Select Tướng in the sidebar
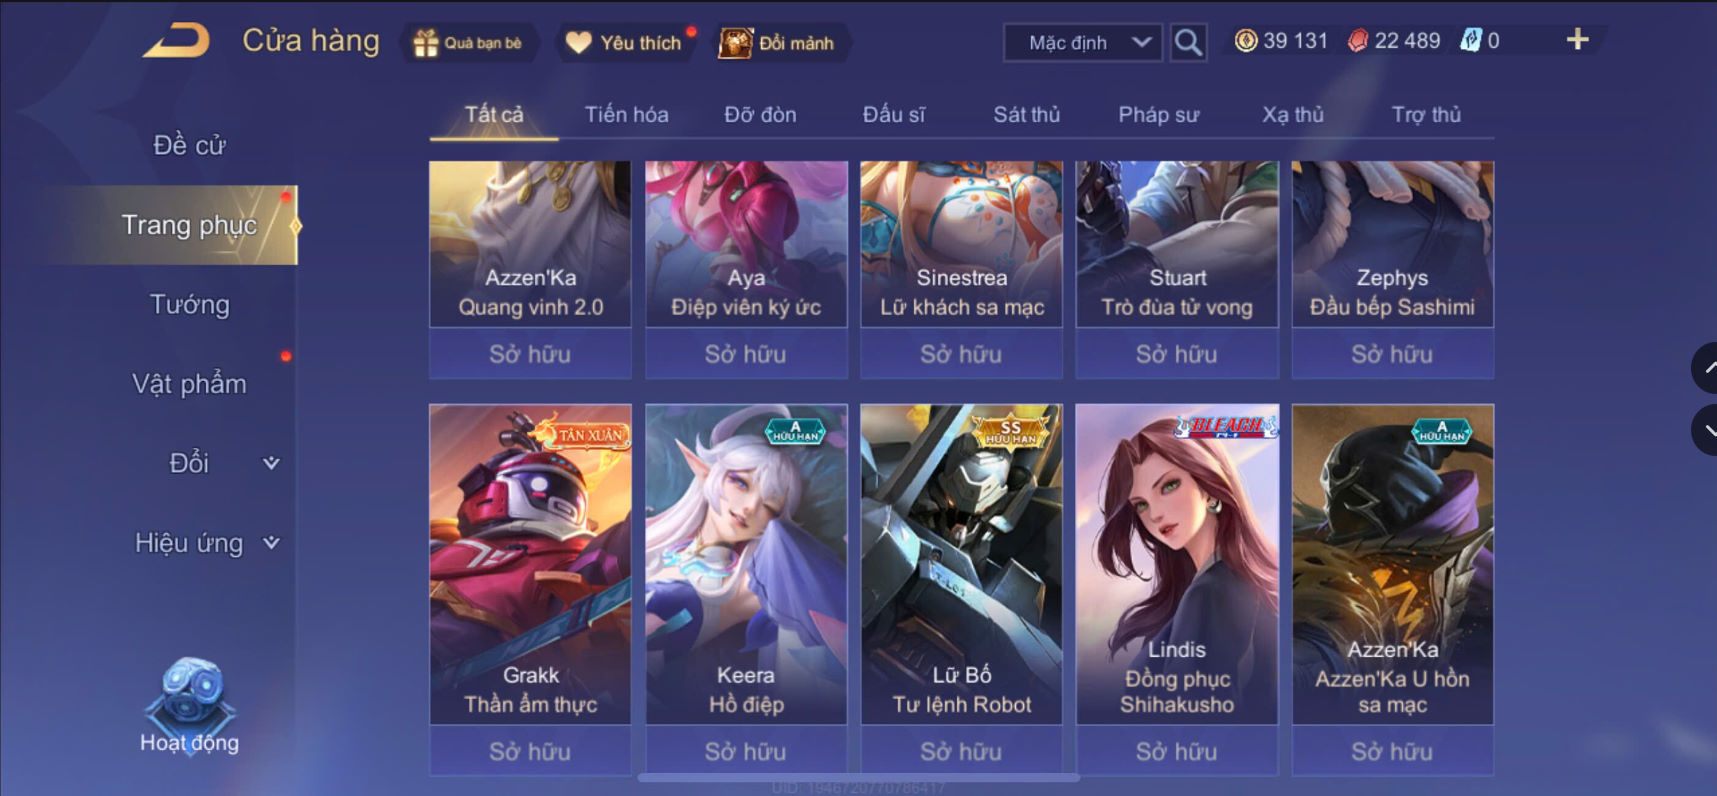This screenshot has height=796, width=1717. pyautogui.click(x=190, y=304)
